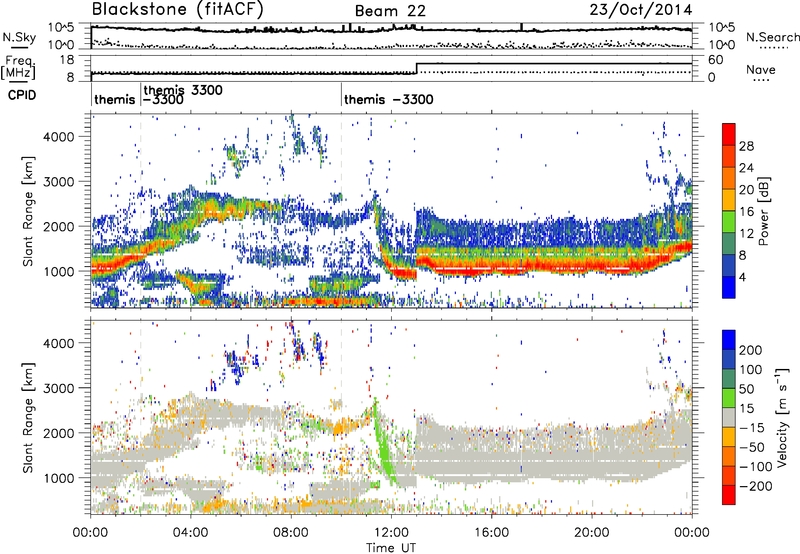Click the date '23/Oct/2014'

pyautogui.click(x=641, y=10)
